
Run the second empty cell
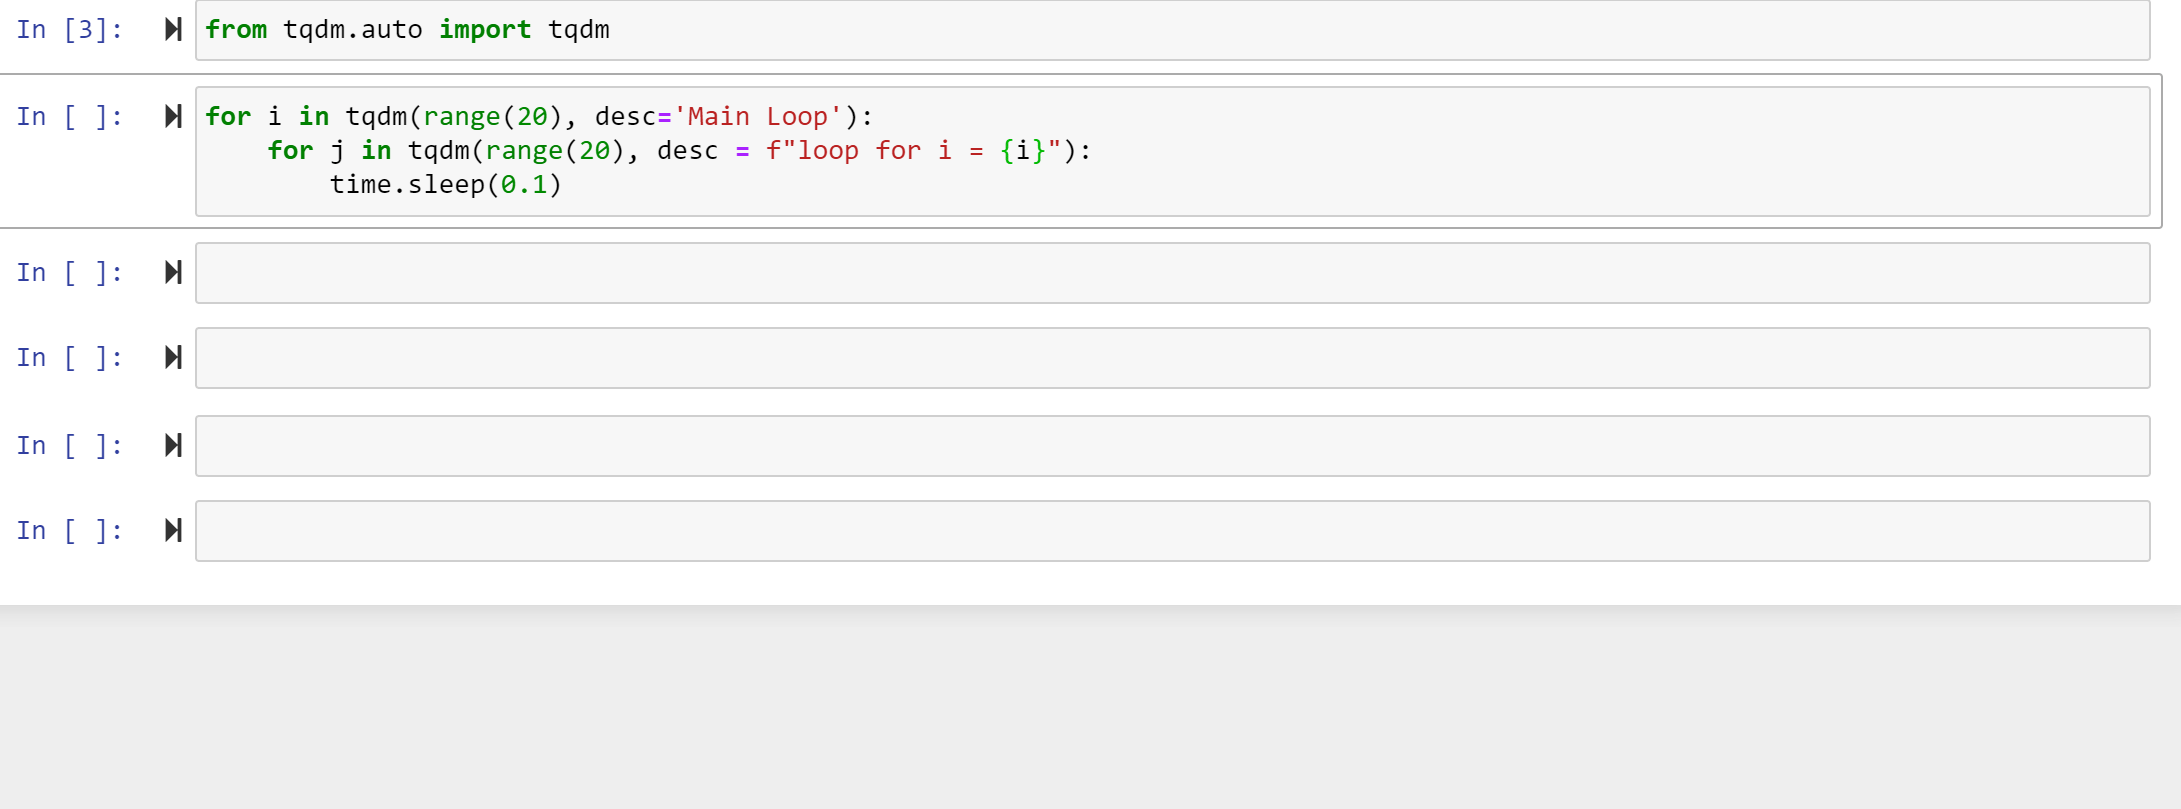tap(173, 357)
